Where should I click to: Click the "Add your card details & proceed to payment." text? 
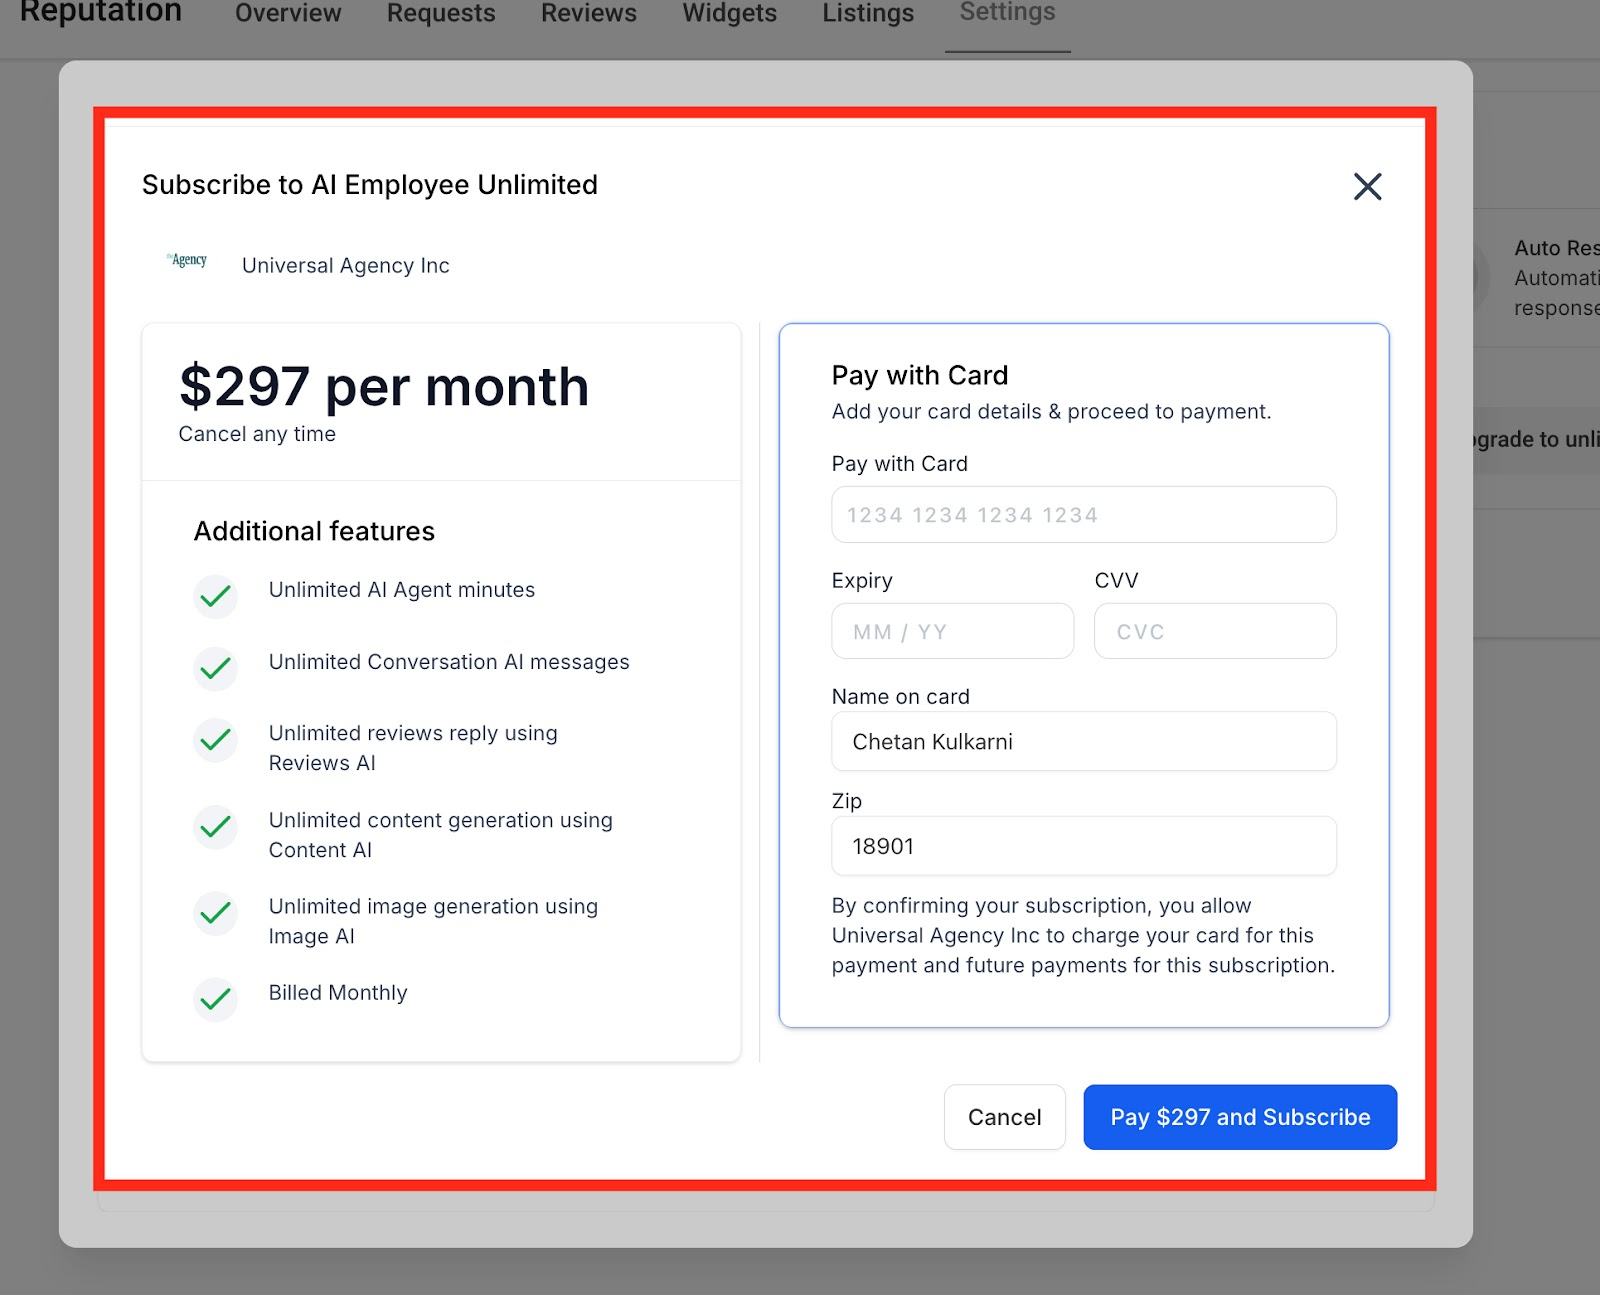[x=1052, y=412]
